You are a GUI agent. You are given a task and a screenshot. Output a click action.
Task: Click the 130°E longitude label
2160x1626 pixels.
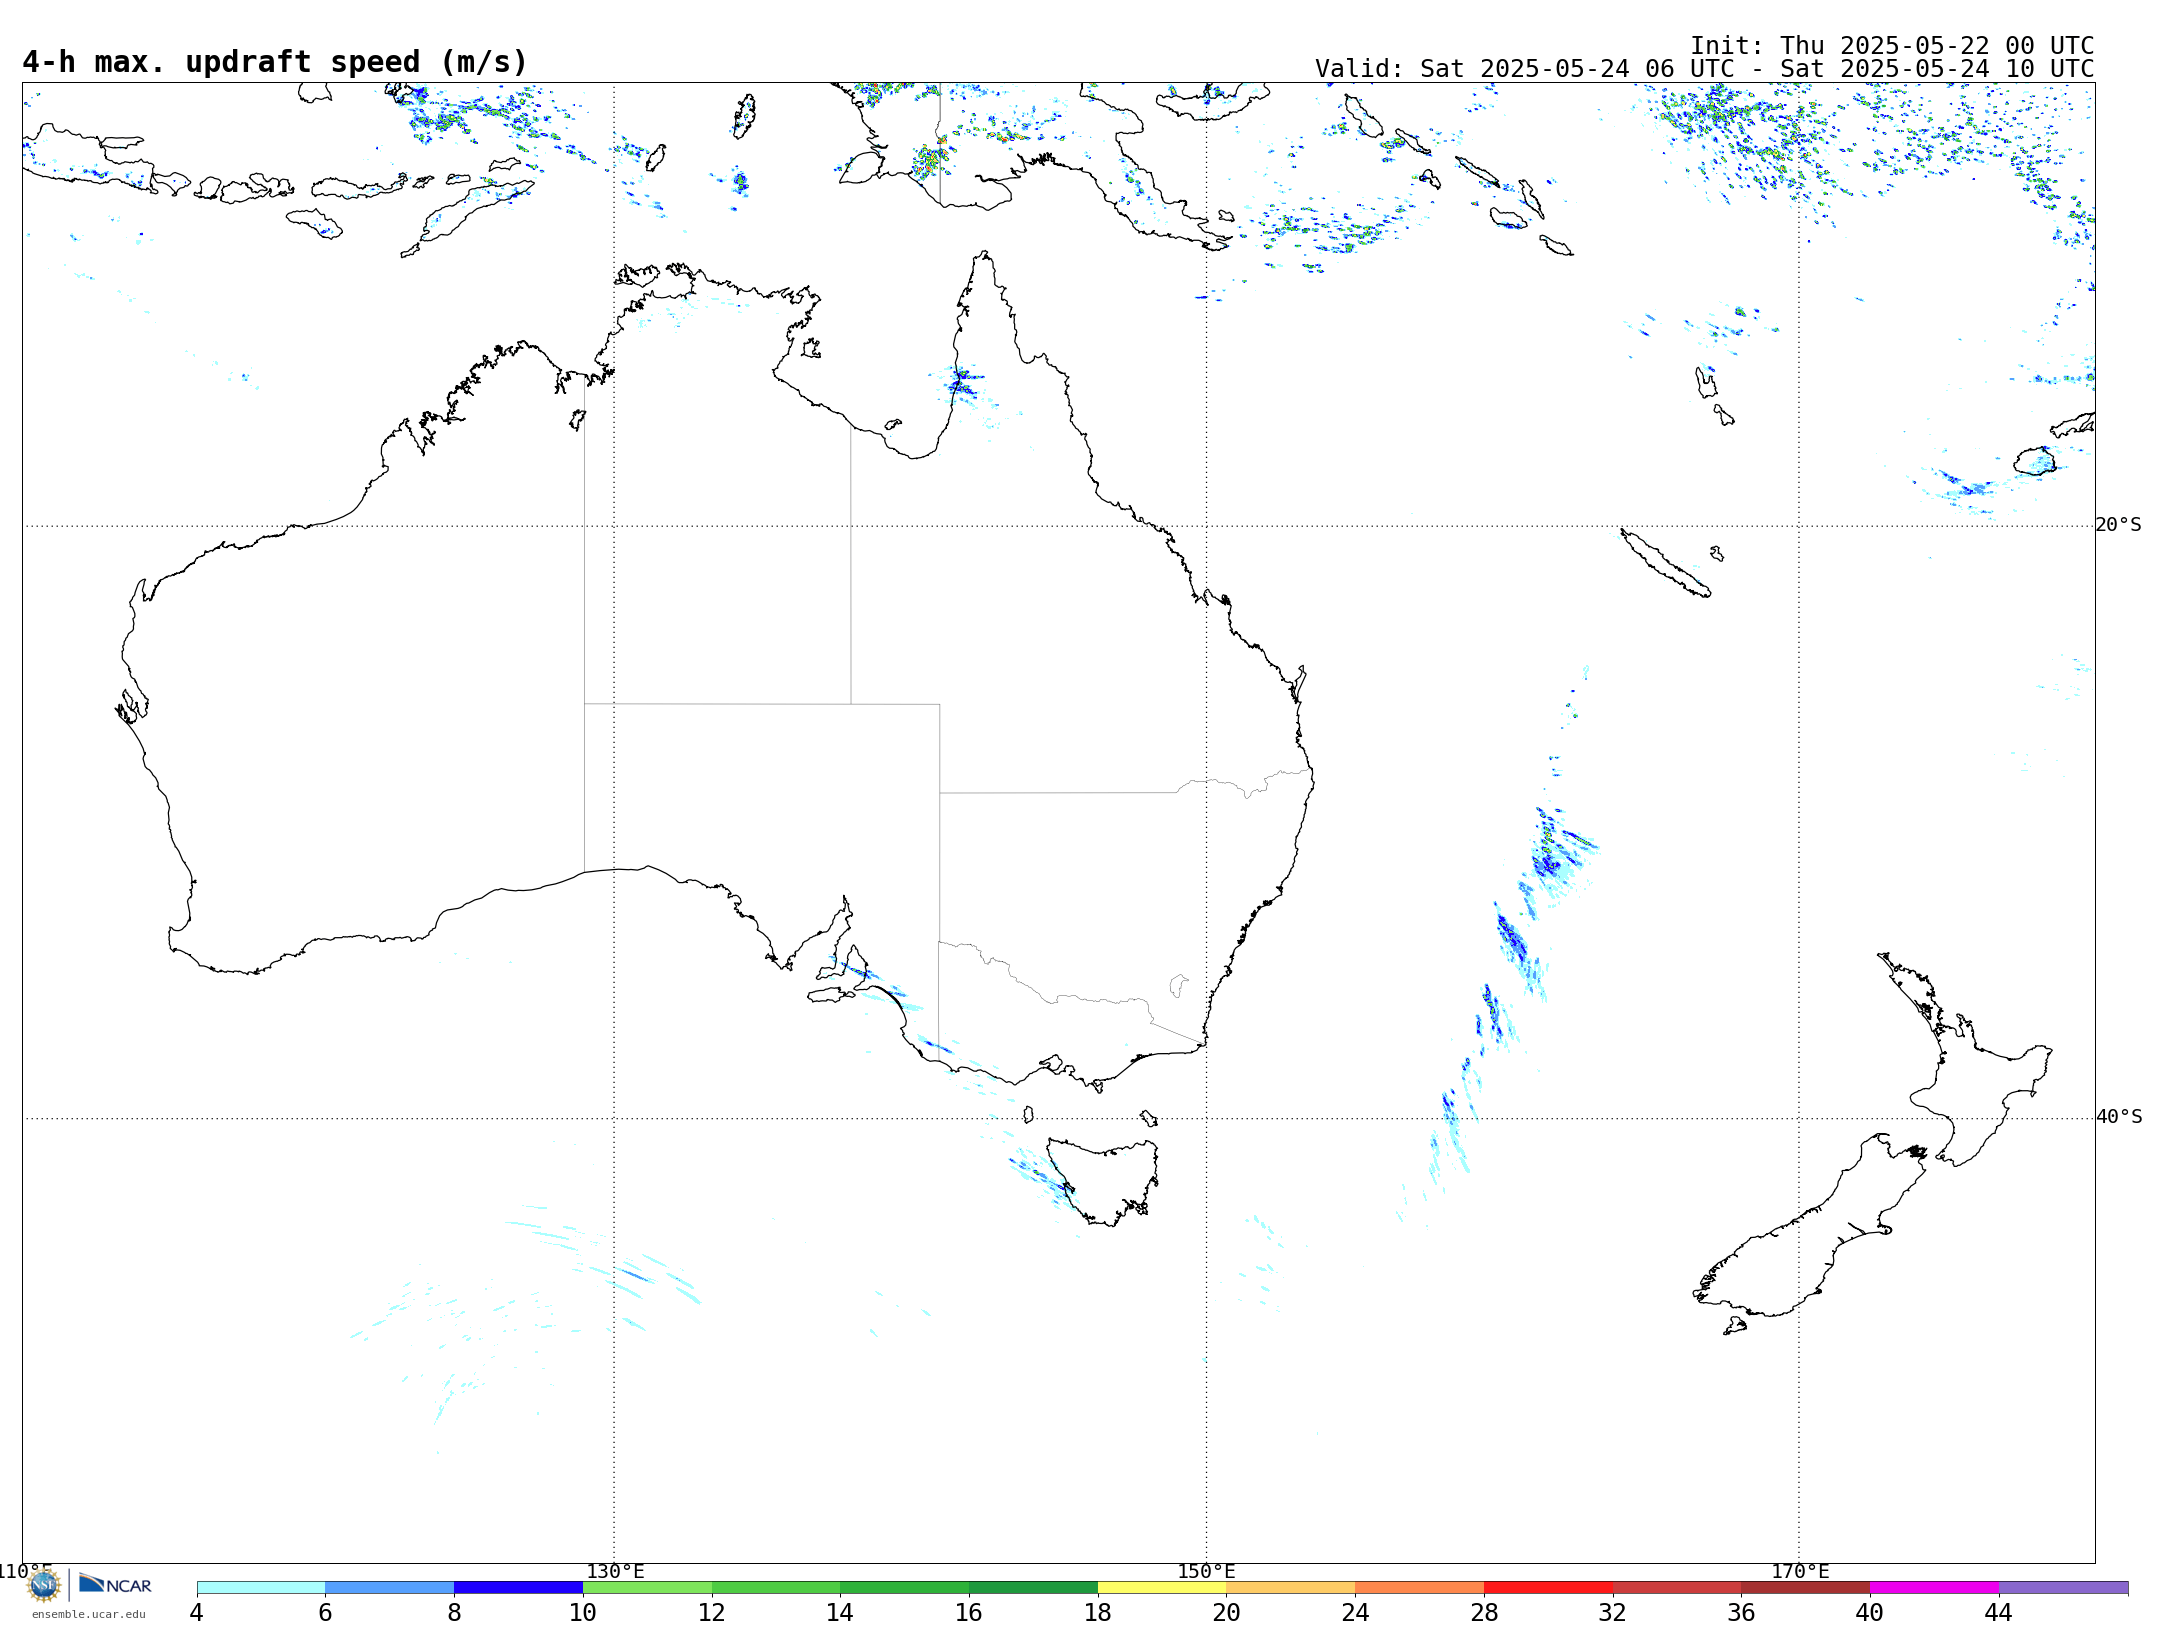point(615,1572)
